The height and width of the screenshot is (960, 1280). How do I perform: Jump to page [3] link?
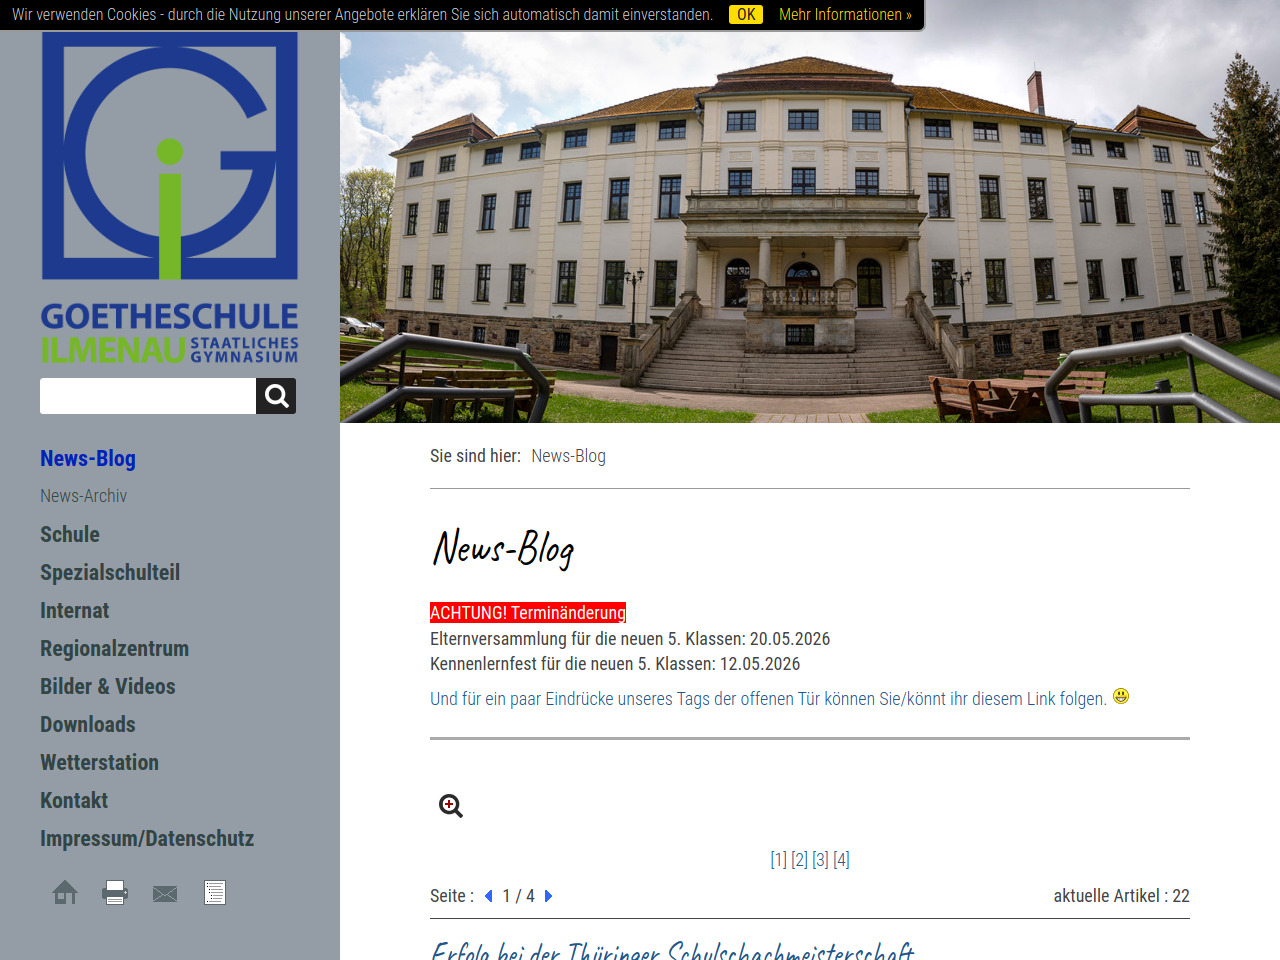820,860
